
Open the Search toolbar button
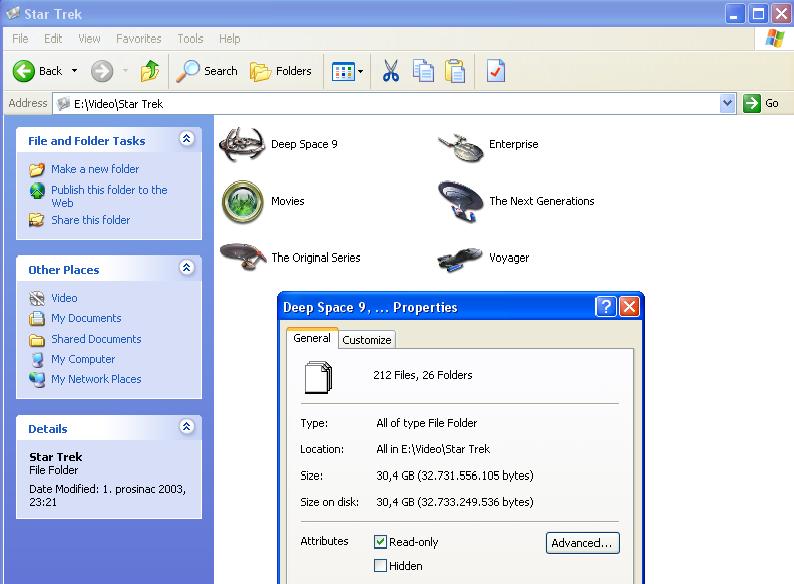click(x=207, y=71)
